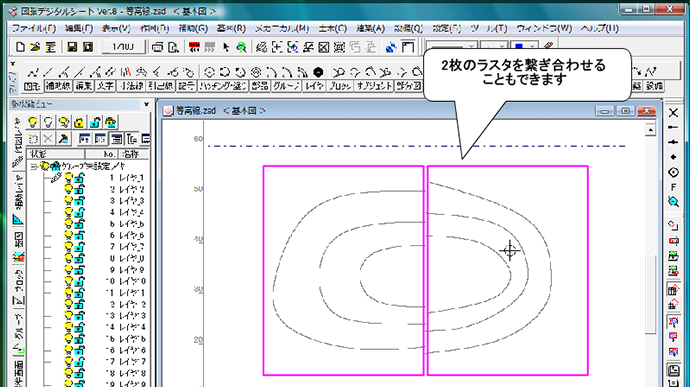This screenshot has width=690, height=387.
Task: Open the ヘルプ(H) menu
Action: tap(599, 29)
